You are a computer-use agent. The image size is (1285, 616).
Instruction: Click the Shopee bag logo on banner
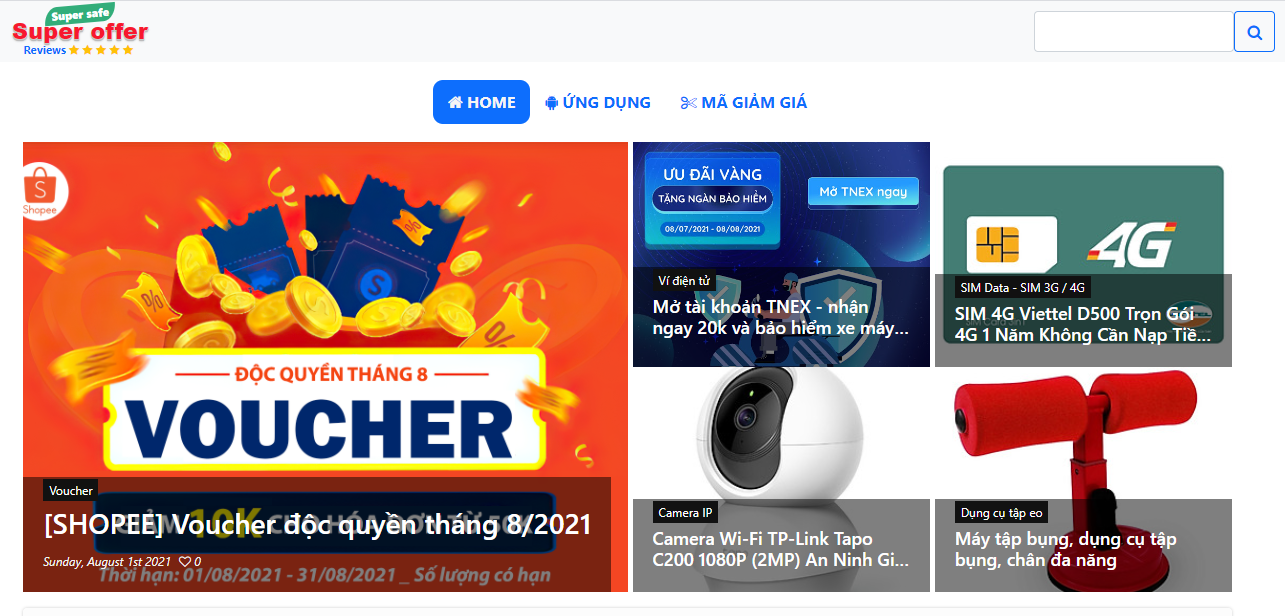coord(43,189)
